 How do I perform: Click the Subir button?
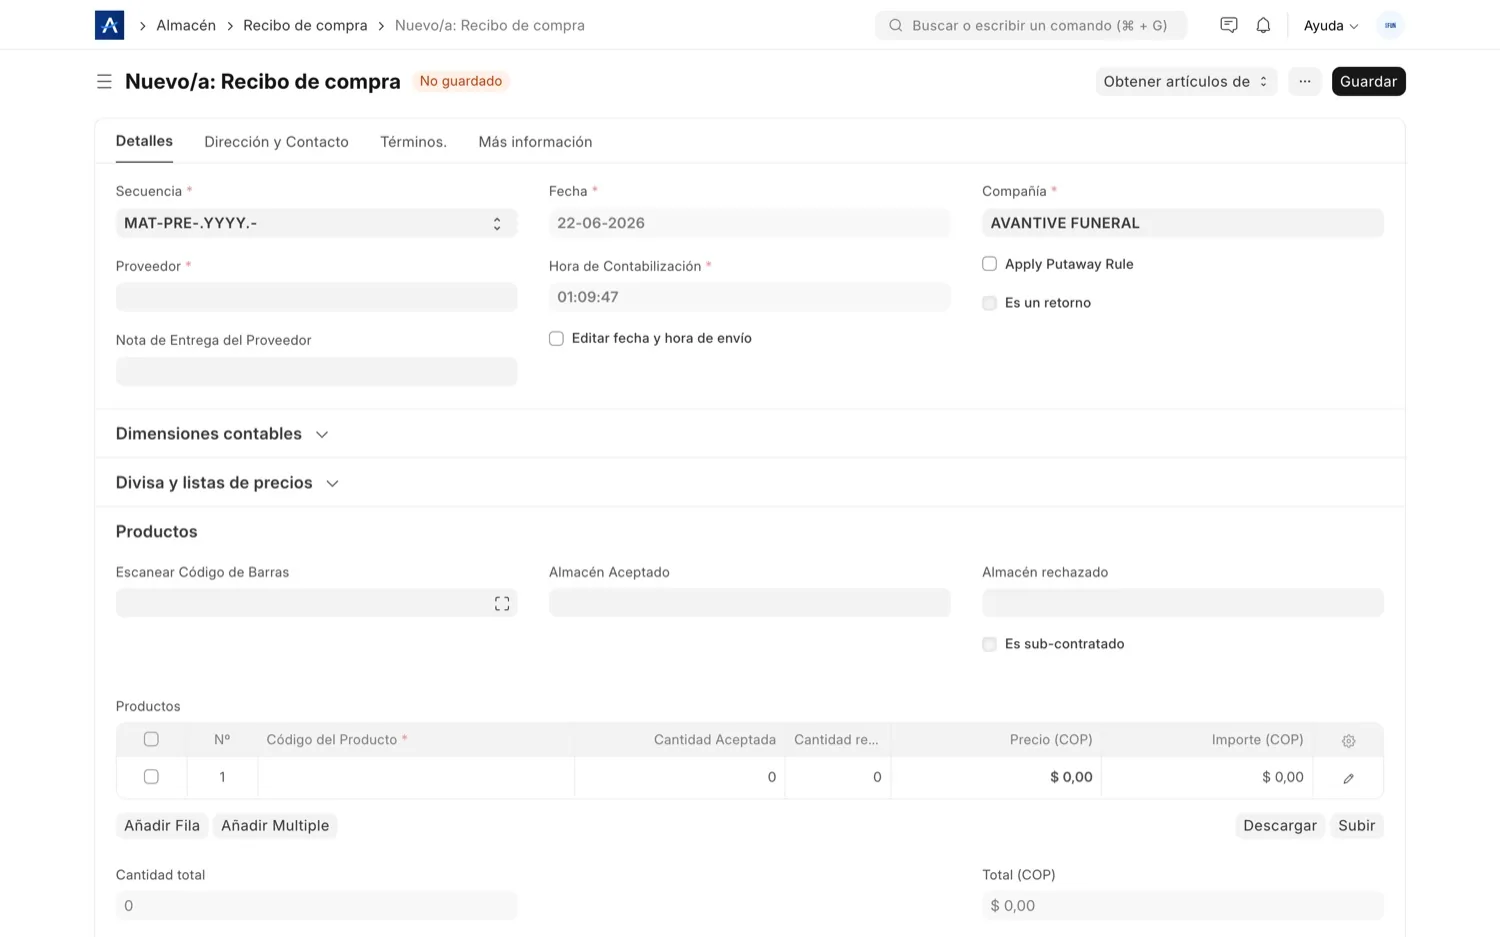tap(1357, 825)
